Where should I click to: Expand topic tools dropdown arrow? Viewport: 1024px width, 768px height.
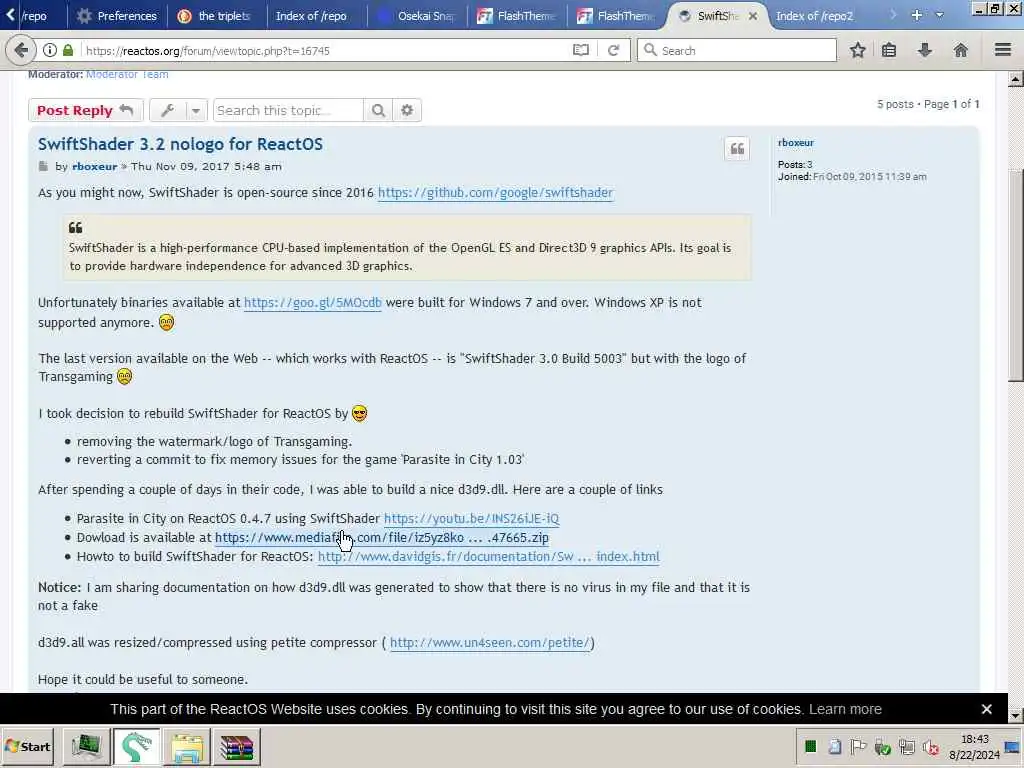pyautogui.click(x=196, y=110)
